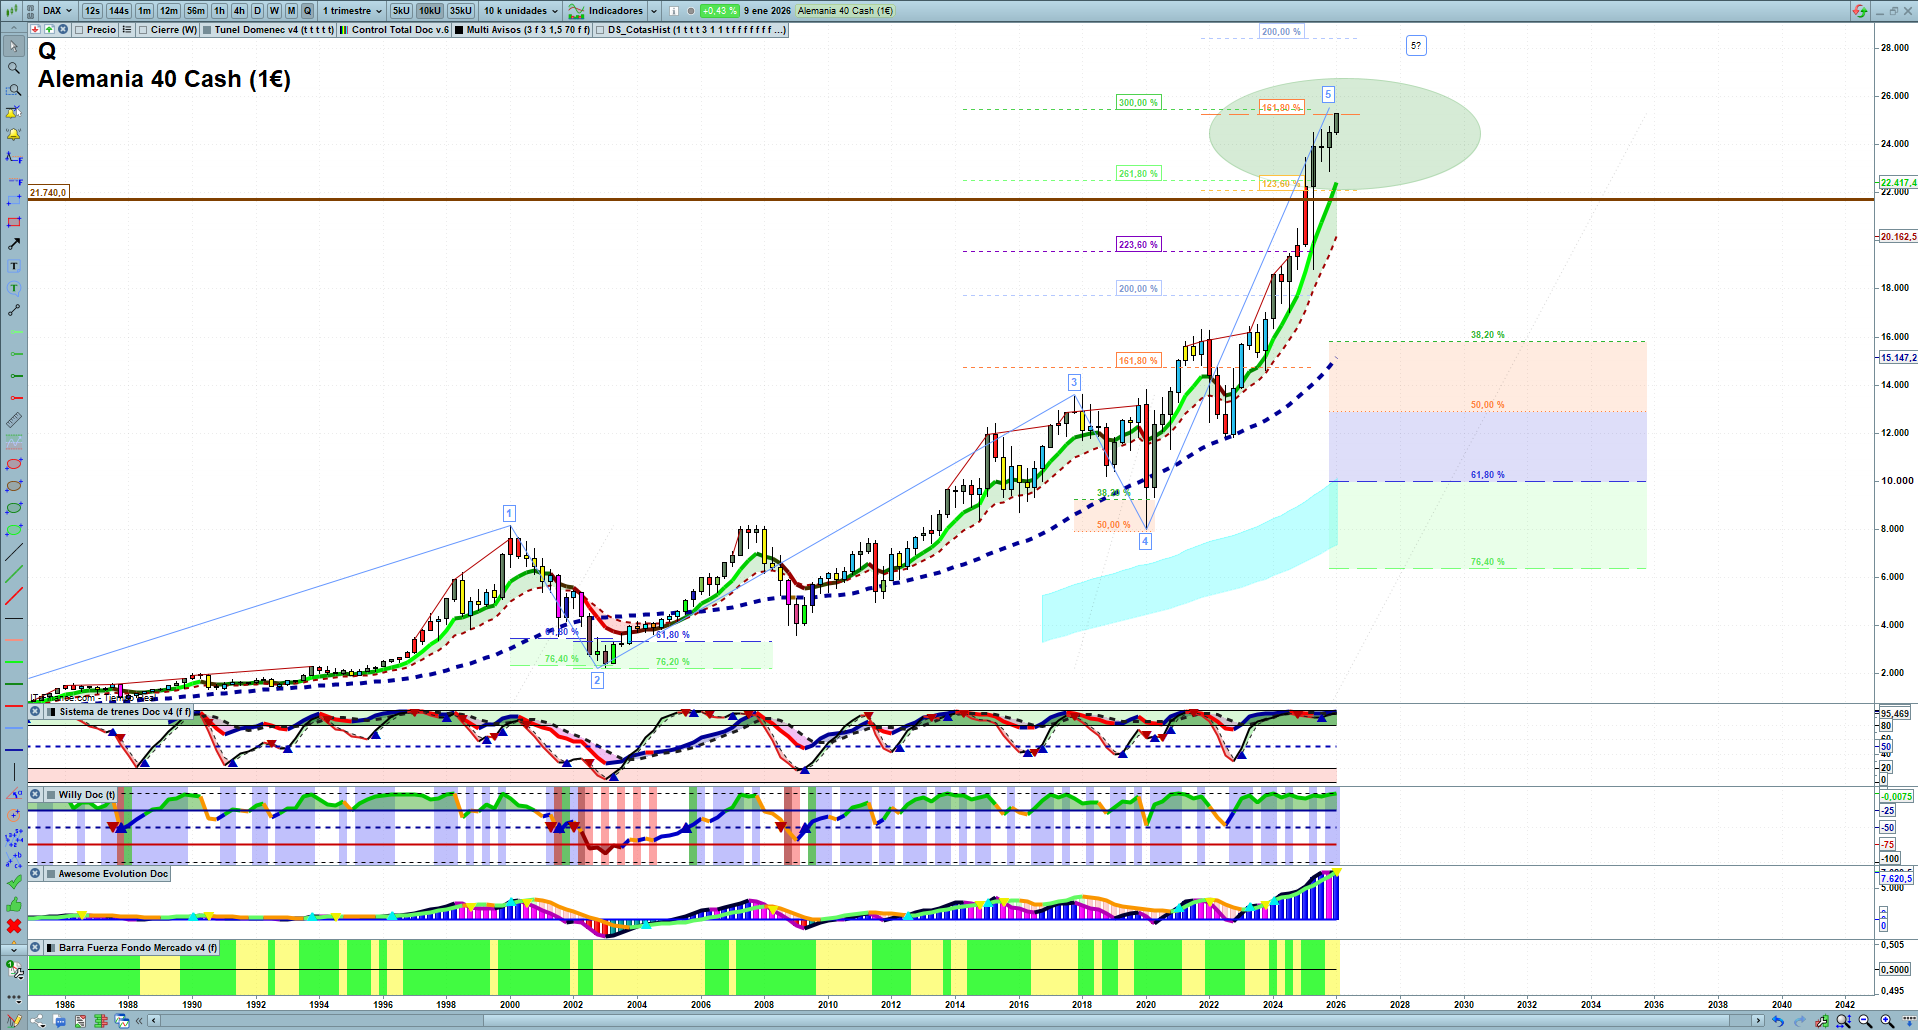The width and height of the screenshot is (1918, 1030).
Task: Click the red X delete-objects tool
Action: pos(14,926)
